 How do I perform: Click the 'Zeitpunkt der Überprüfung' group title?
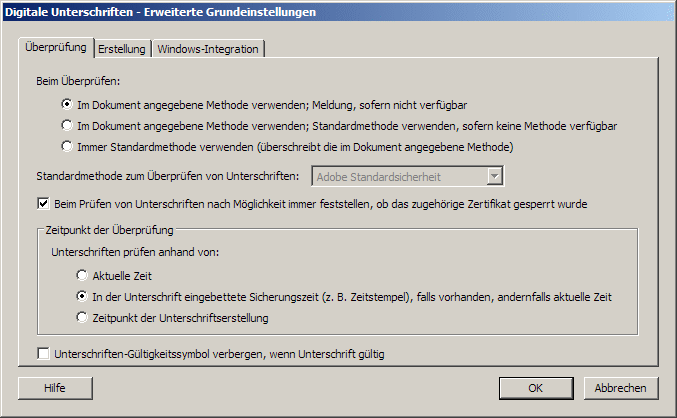click(x=110, y=230)
